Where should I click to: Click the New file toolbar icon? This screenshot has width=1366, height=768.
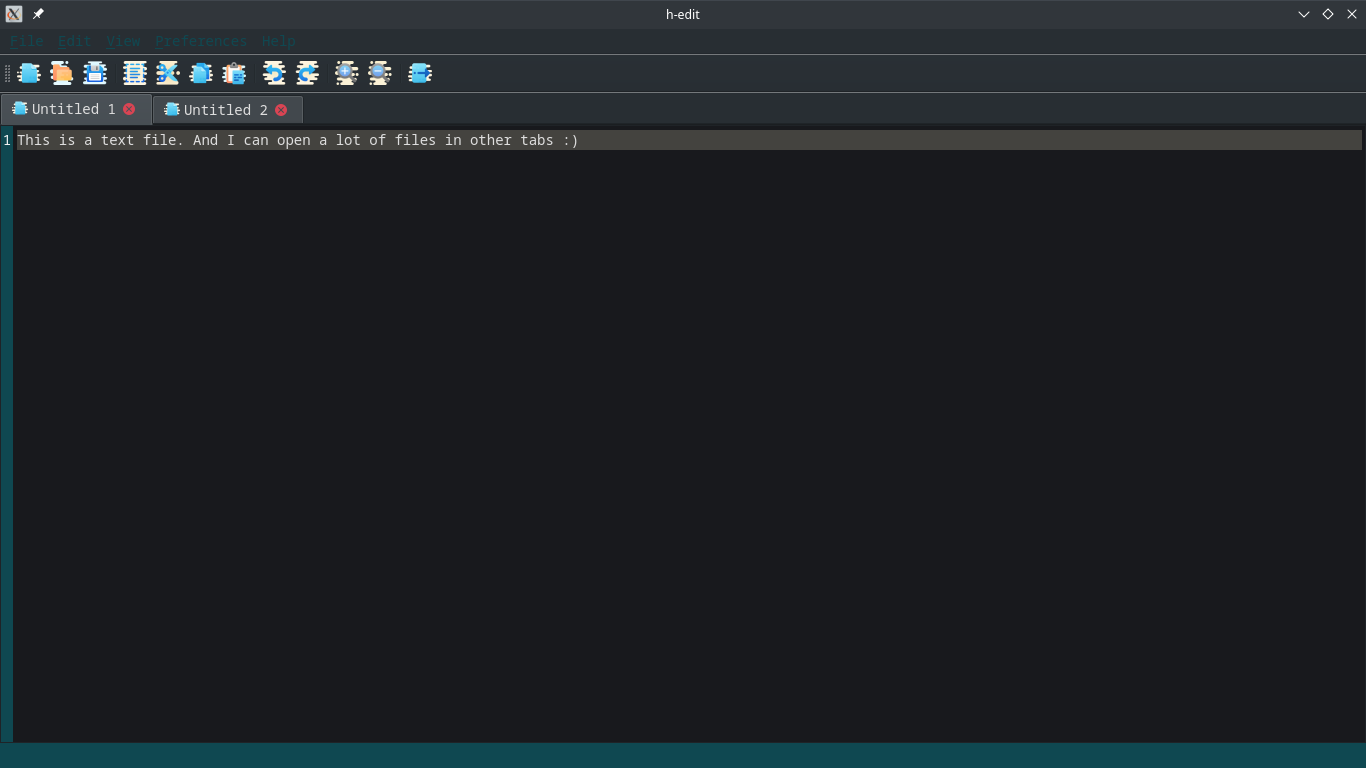(x=29, y=73)
